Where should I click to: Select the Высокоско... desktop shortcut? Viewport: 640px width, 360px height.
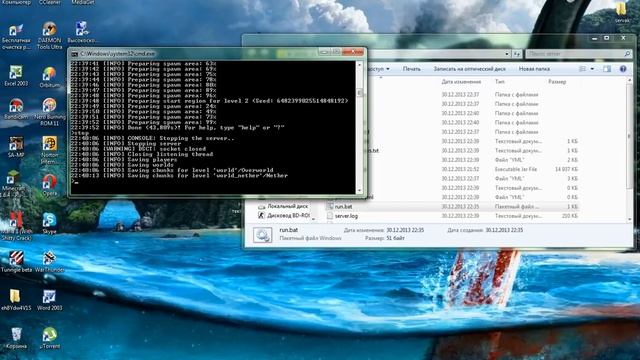pos(82,32)
